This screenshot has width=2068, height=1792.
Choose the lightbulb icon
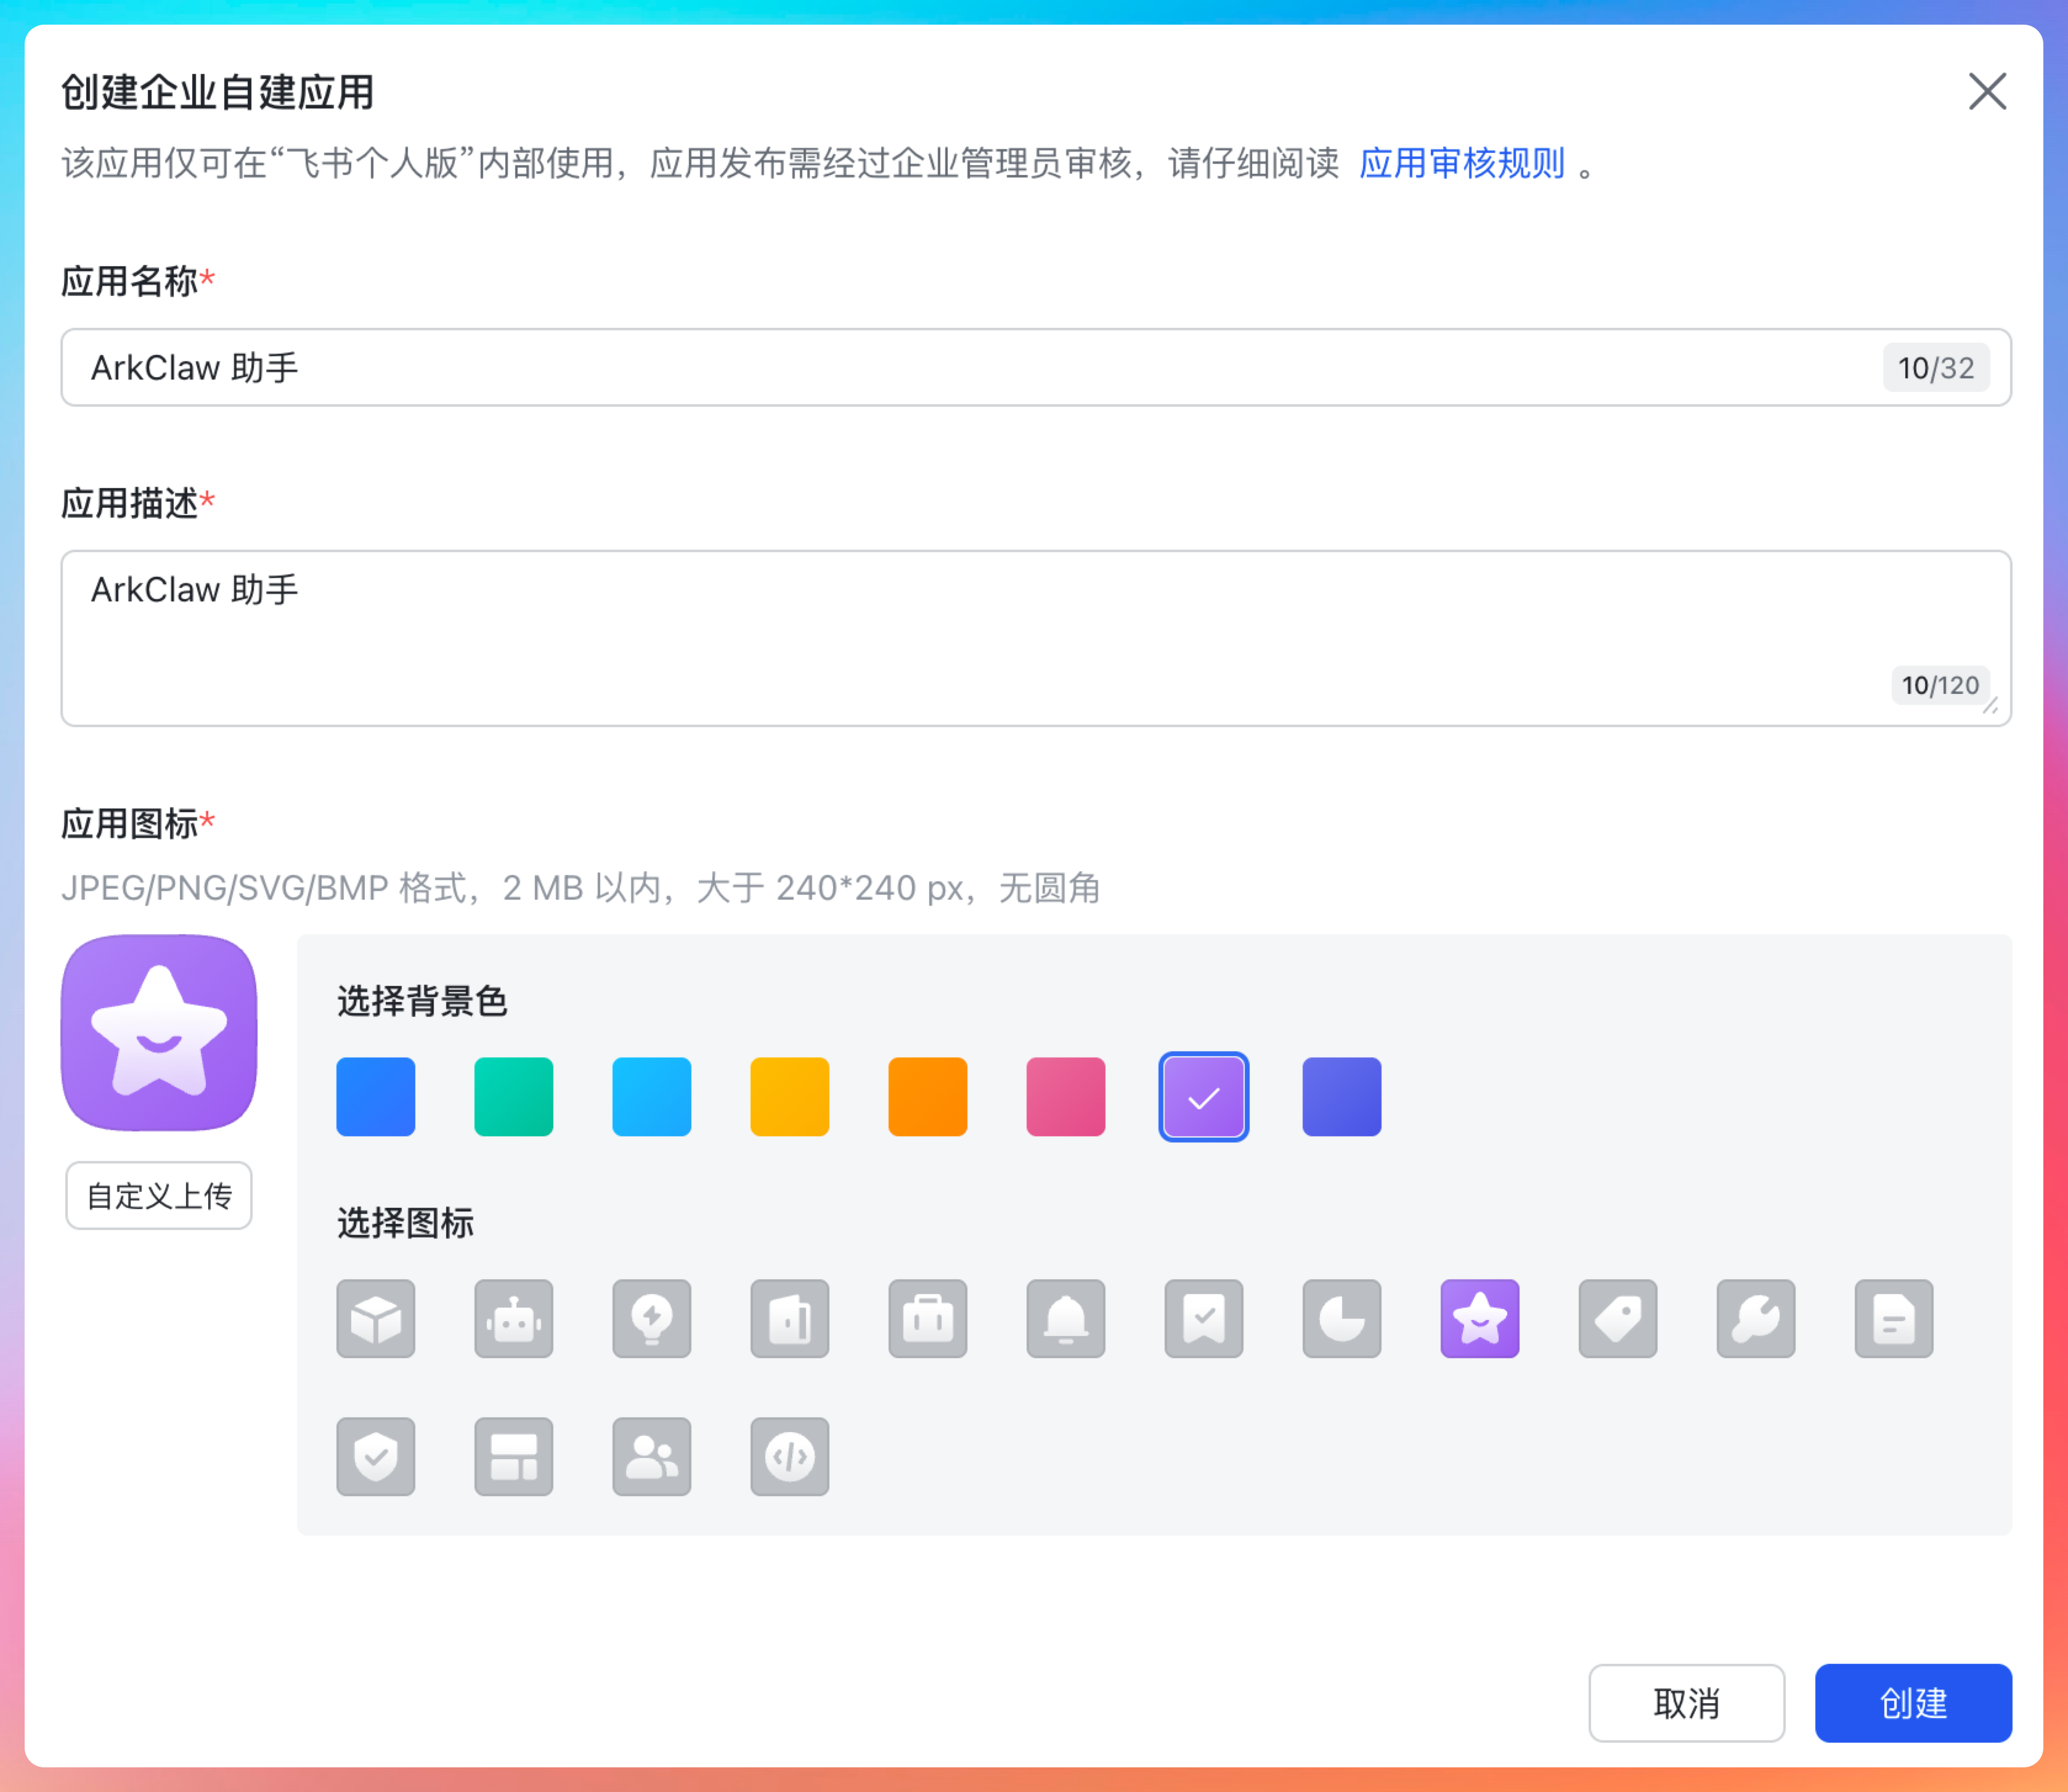(x=651, y=1318)
